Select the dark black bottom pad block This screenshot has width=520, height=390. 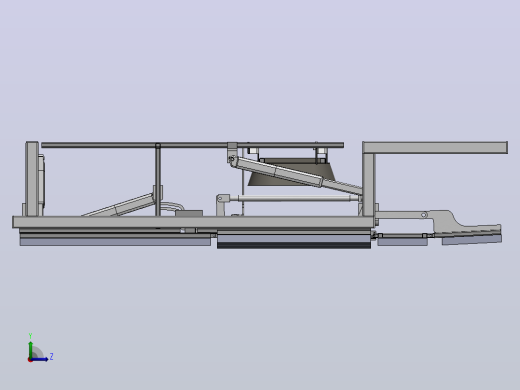[294, 245]
